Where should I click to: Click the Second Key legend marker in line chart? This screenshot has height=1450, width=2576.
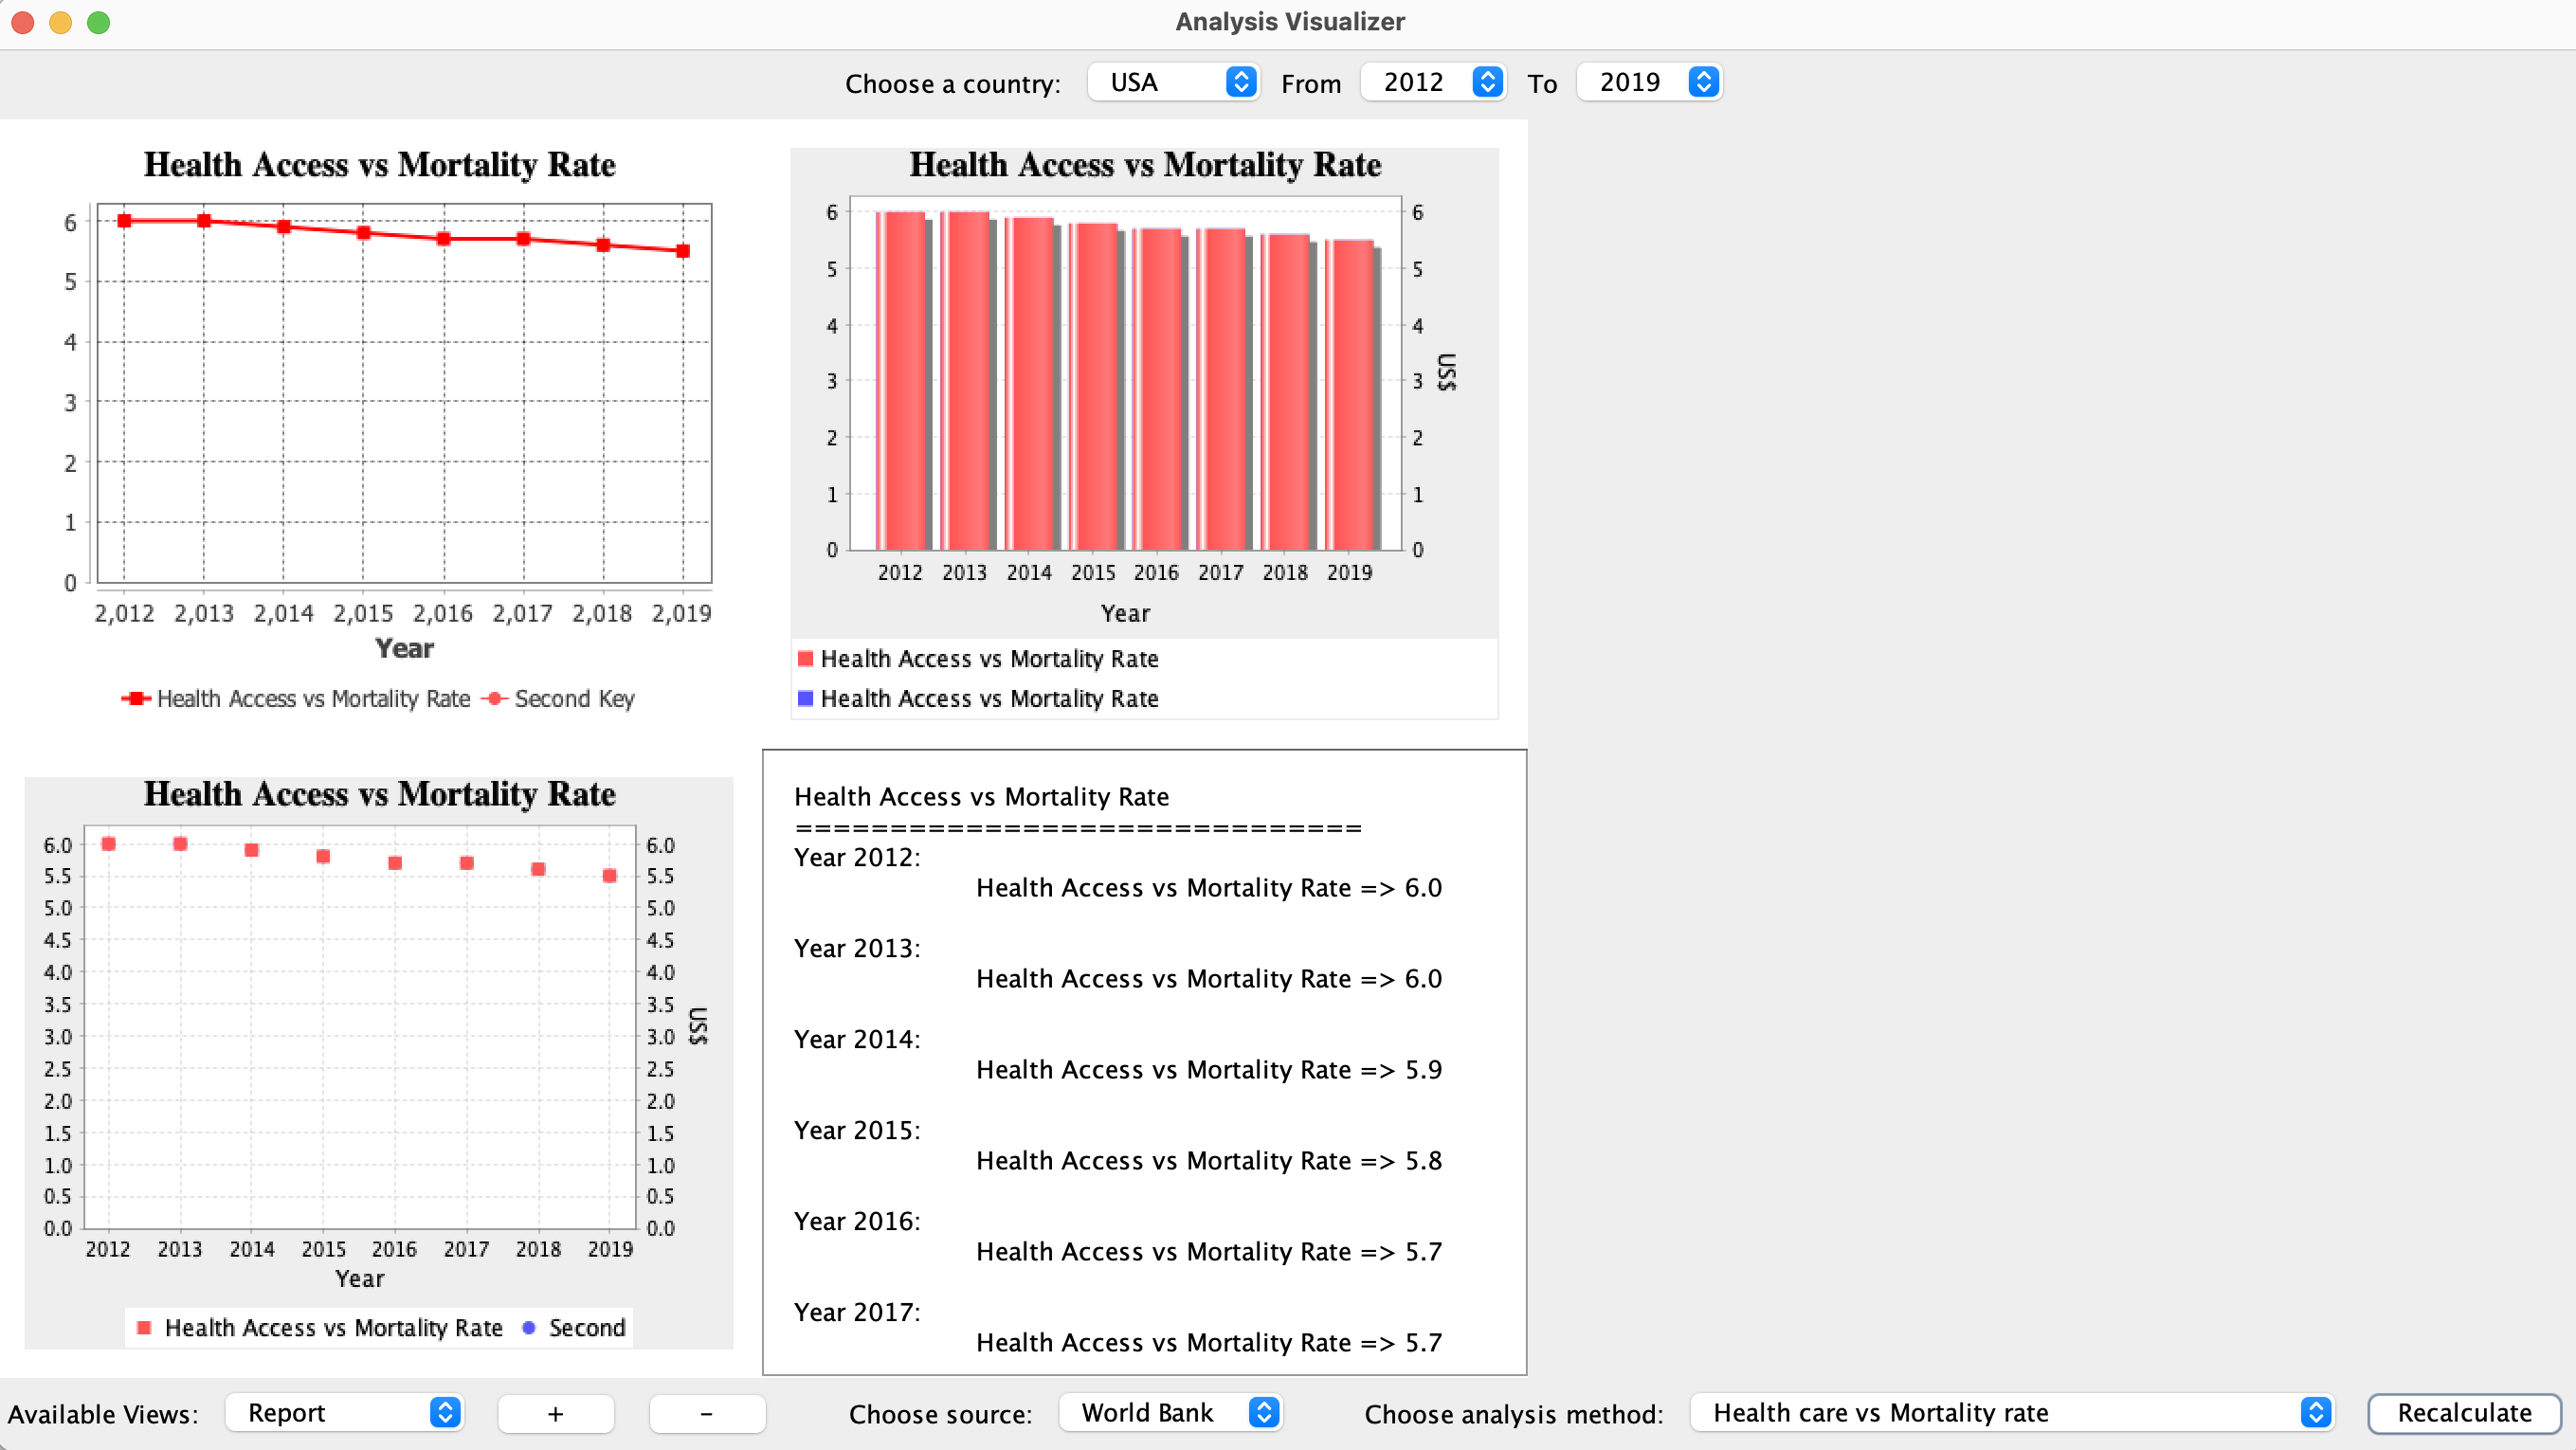click(x=495, y=698)
